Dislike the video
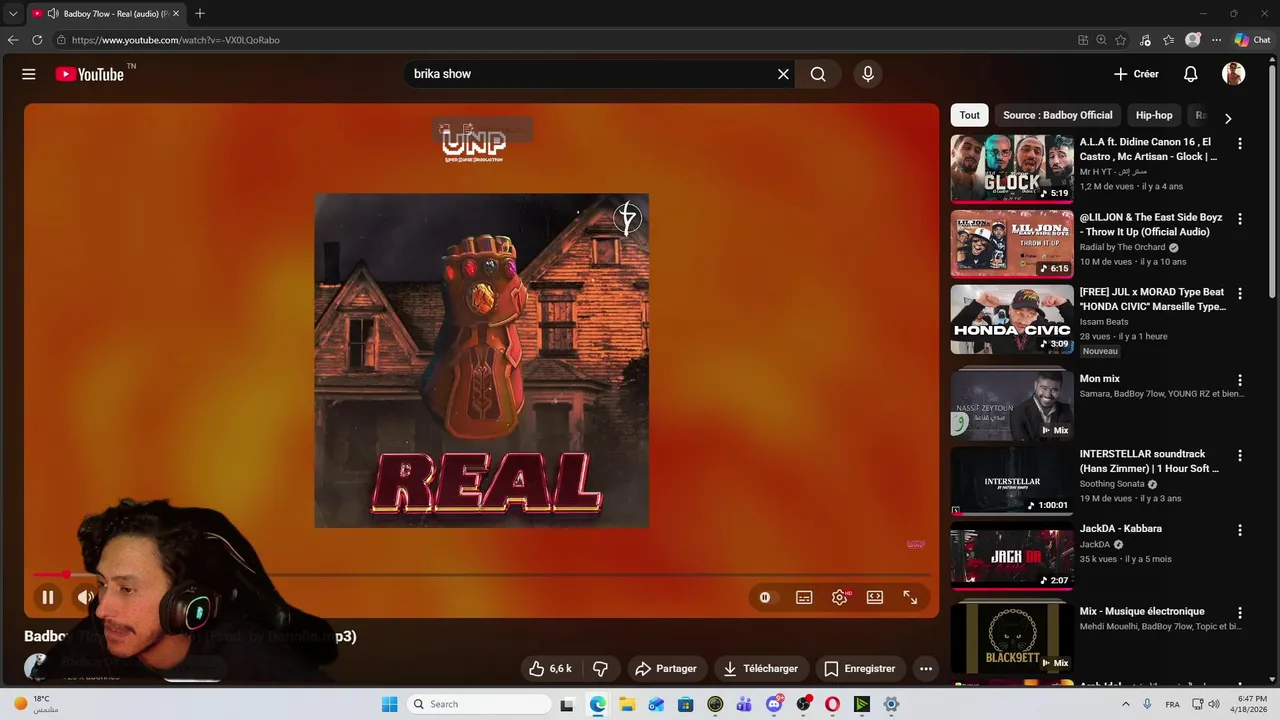Screen dimensions: 1280x720 coord(601,668)
